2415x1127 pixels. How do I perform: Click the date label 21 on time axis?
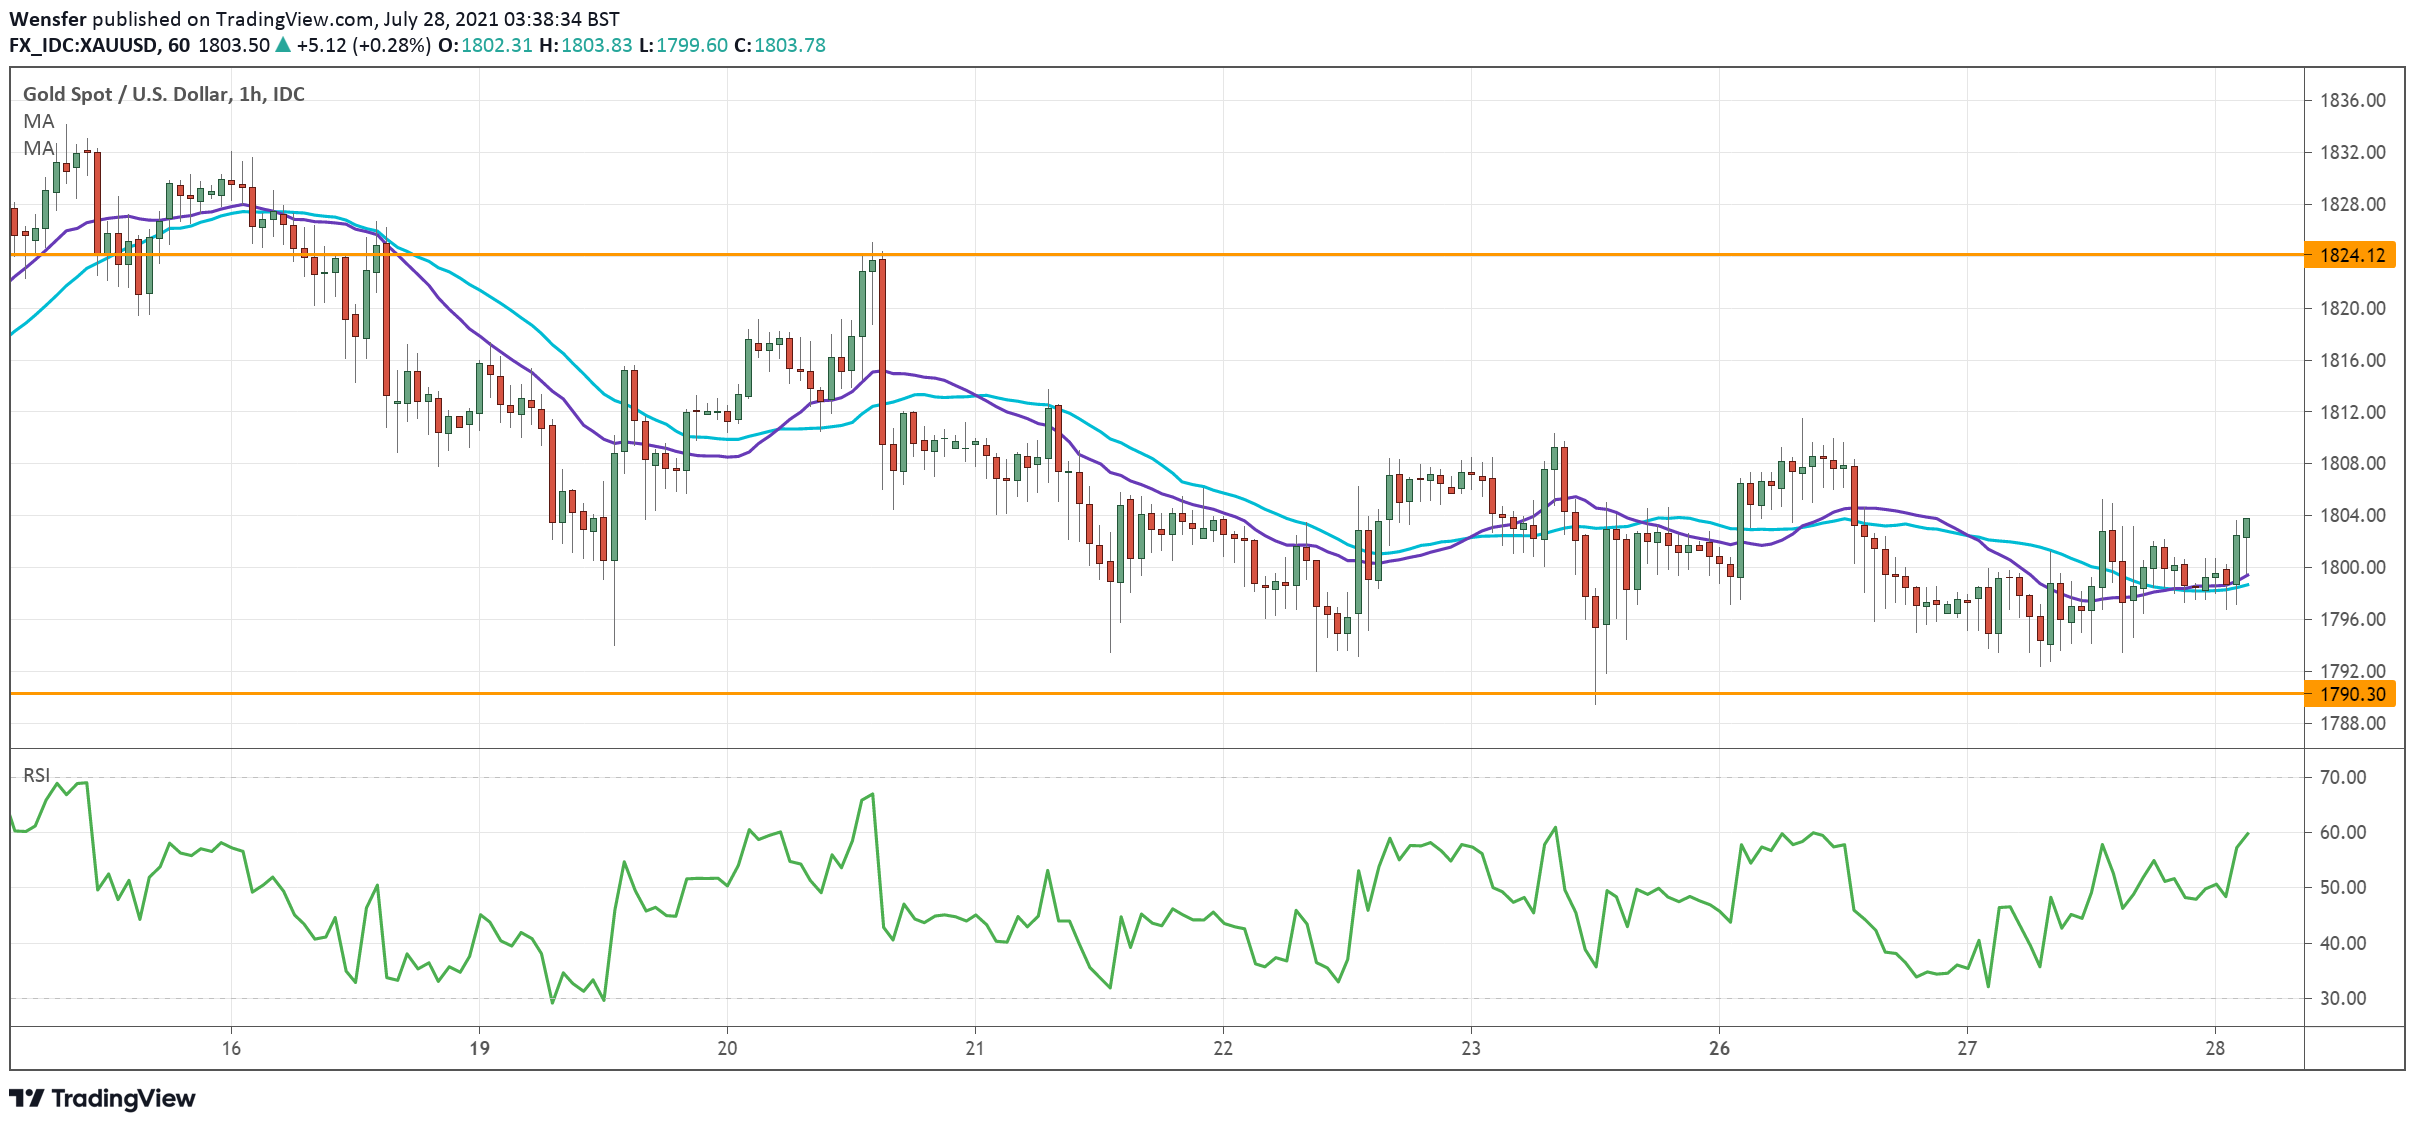coord(975,1048)
